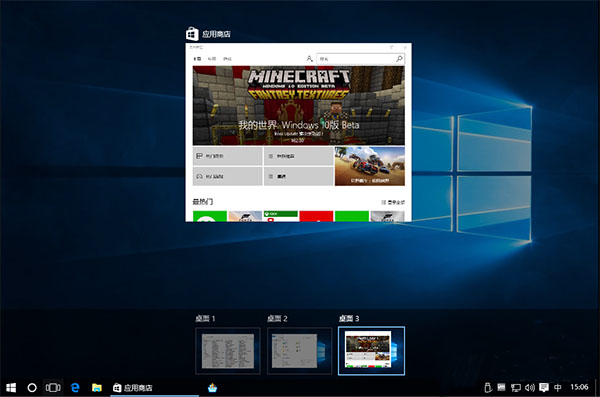
Task: Select the 应用商店 window preview in Task View
Action: point(298,132)
